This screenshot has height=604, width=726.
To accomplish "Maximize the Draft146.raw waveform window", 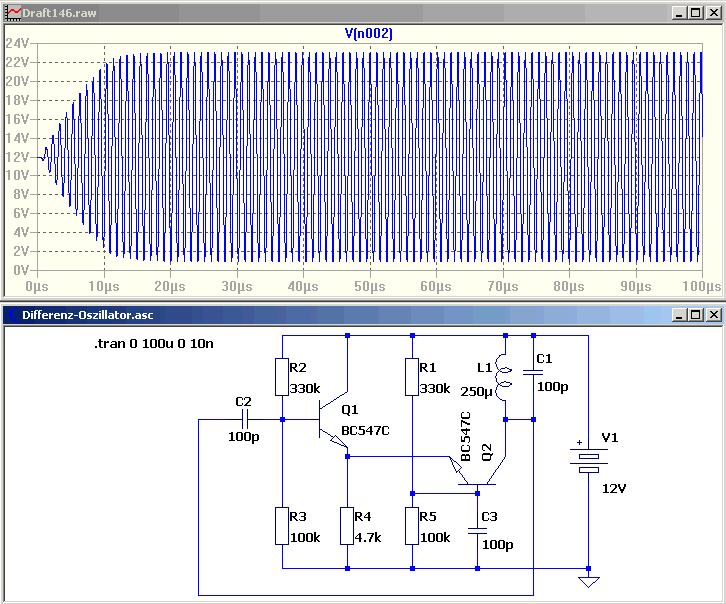I will pos(695,13).
